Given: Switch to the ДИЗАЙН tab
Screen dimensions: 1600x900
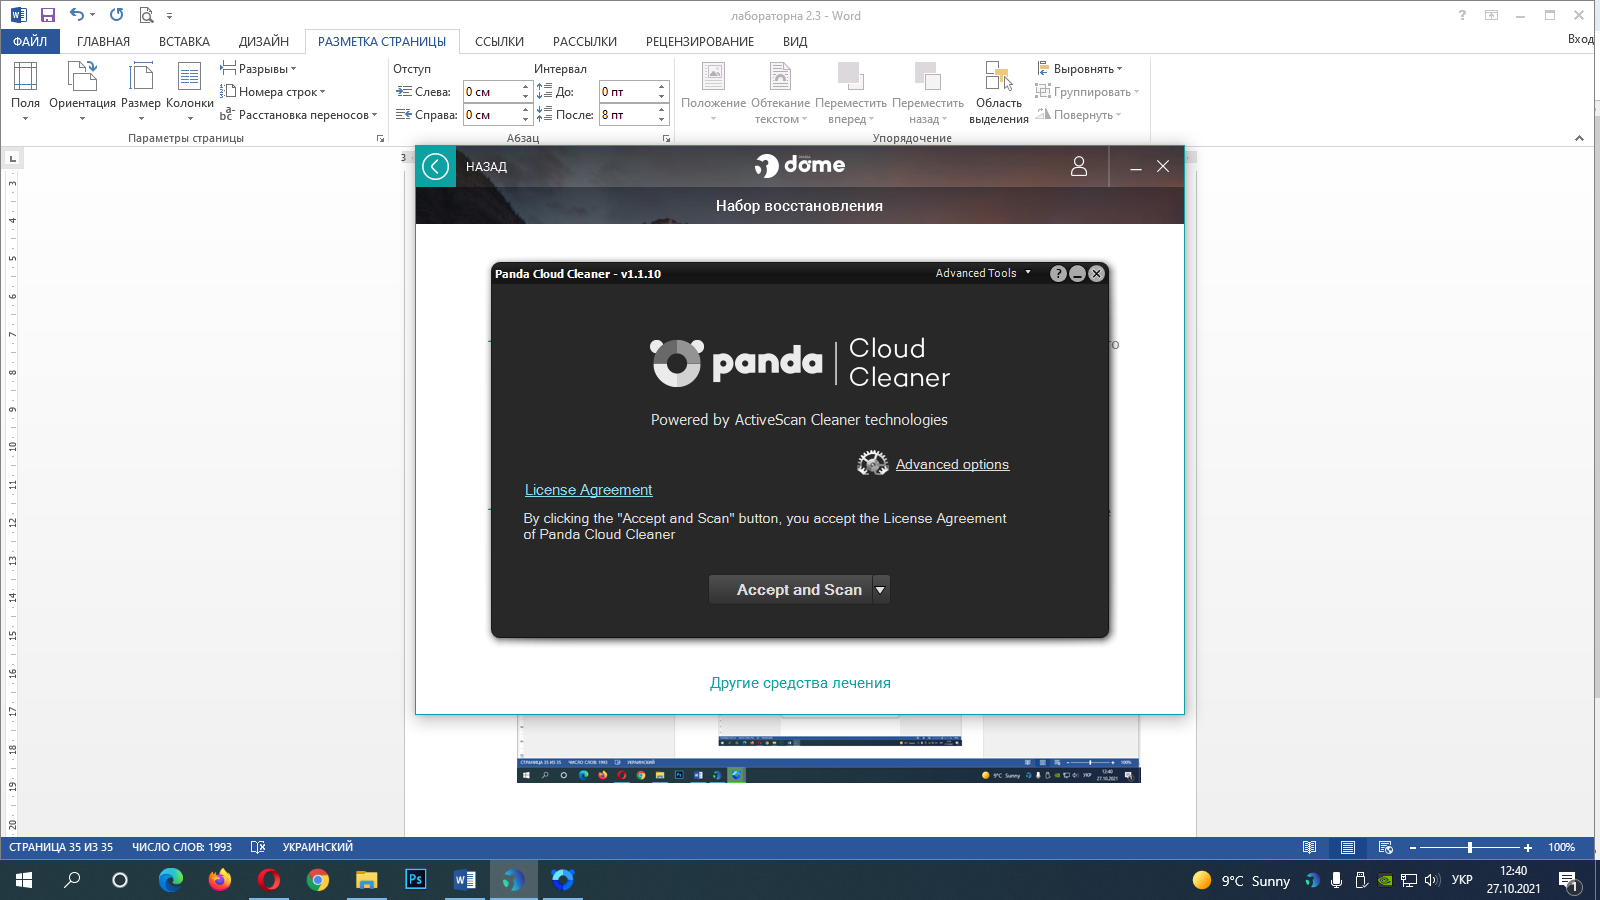Looking at the screenshot, I should coord(264,41).
